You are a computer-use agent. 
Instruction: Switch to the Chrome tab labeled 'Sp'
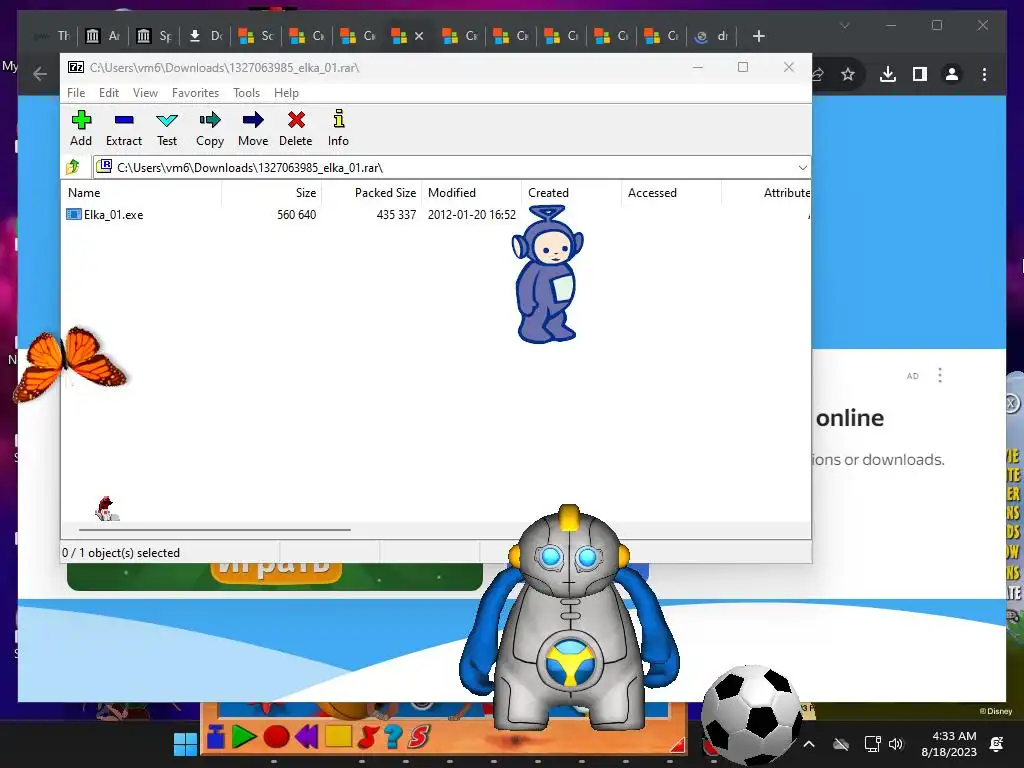(x=154, y=36)
